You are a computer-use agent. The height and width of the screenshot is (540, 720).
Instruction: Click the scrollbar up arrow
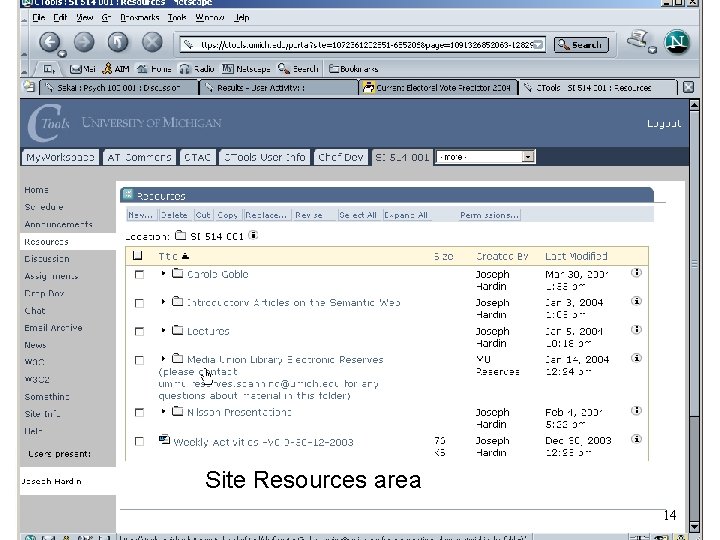point(694,105)
